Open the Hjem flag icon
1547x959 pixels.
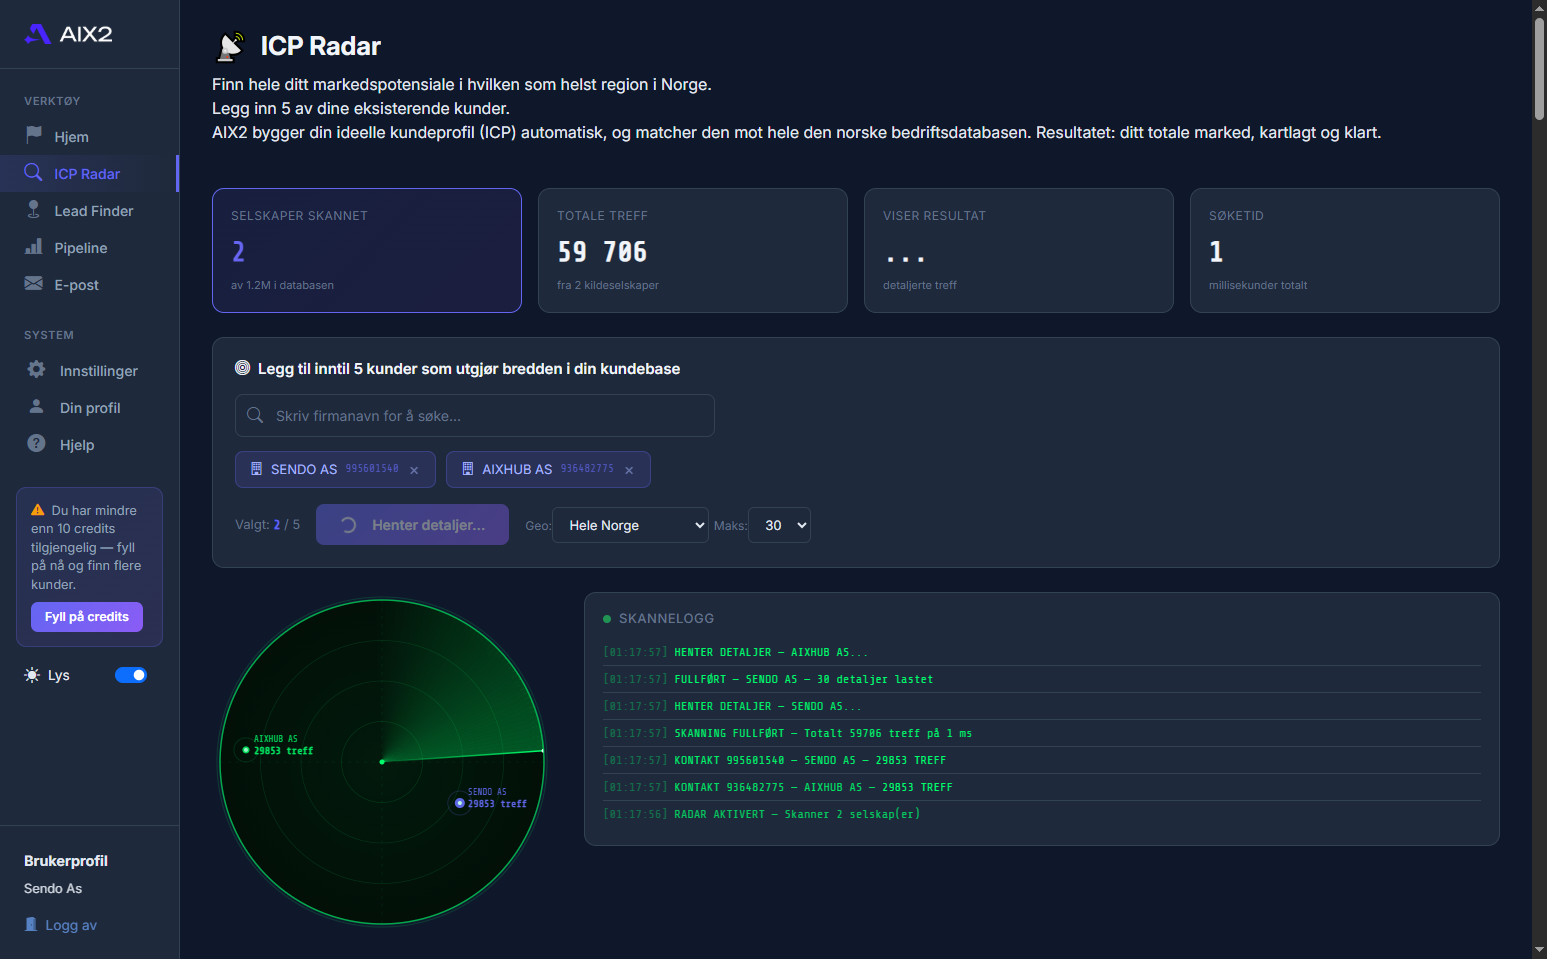pyautogui.click(x=33, y=136)
